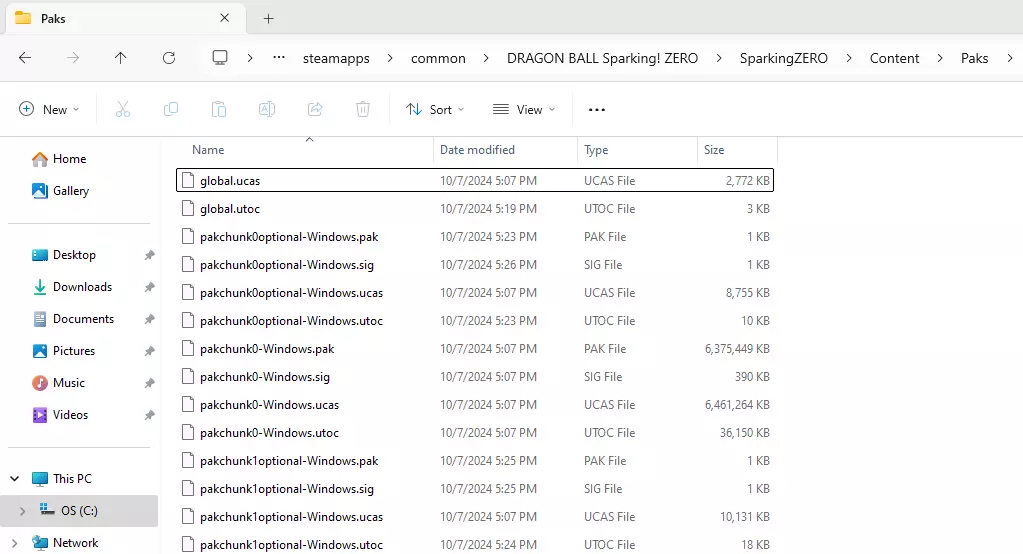The image size is (1023, 554).
Task: Select Network in navigation pane
Action: coord(65,543)
